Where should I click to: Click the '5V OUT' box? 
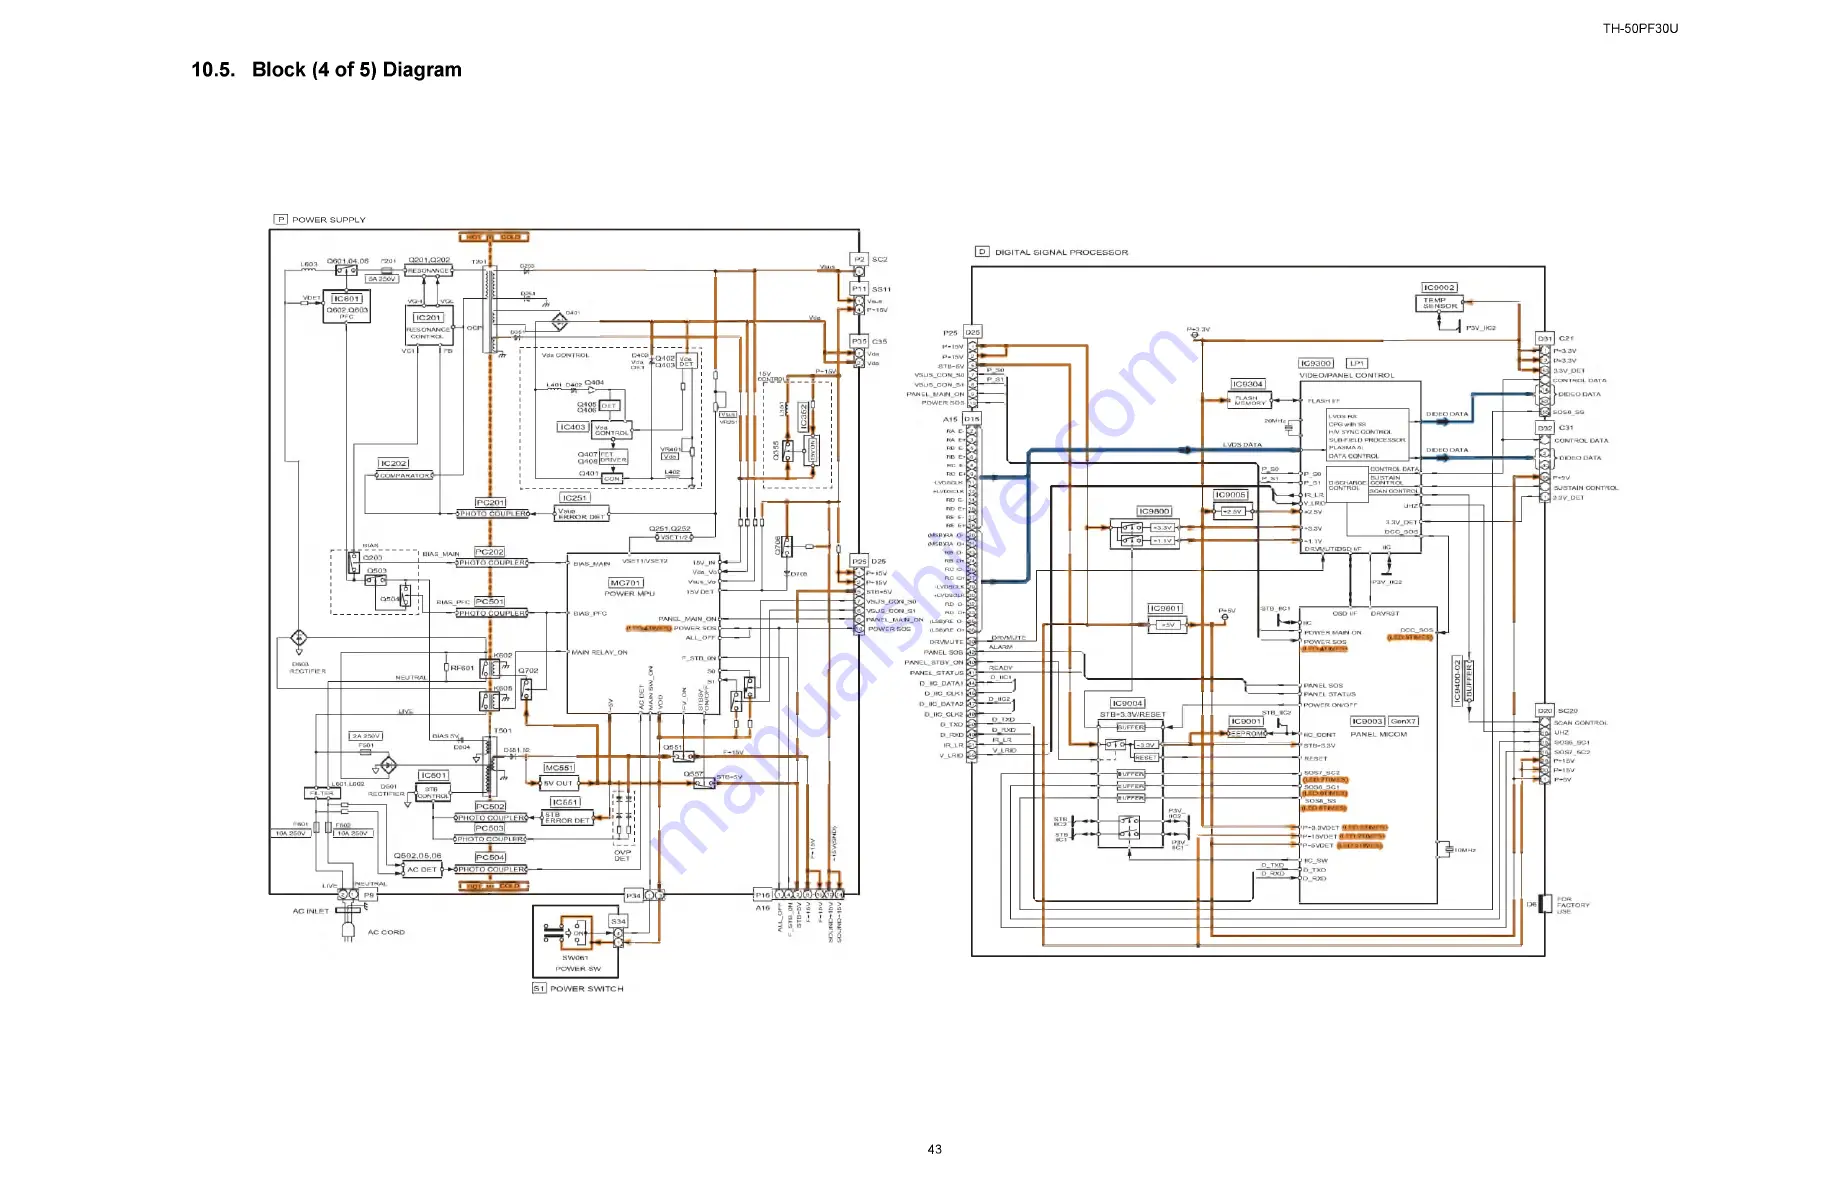click(558, 784)
